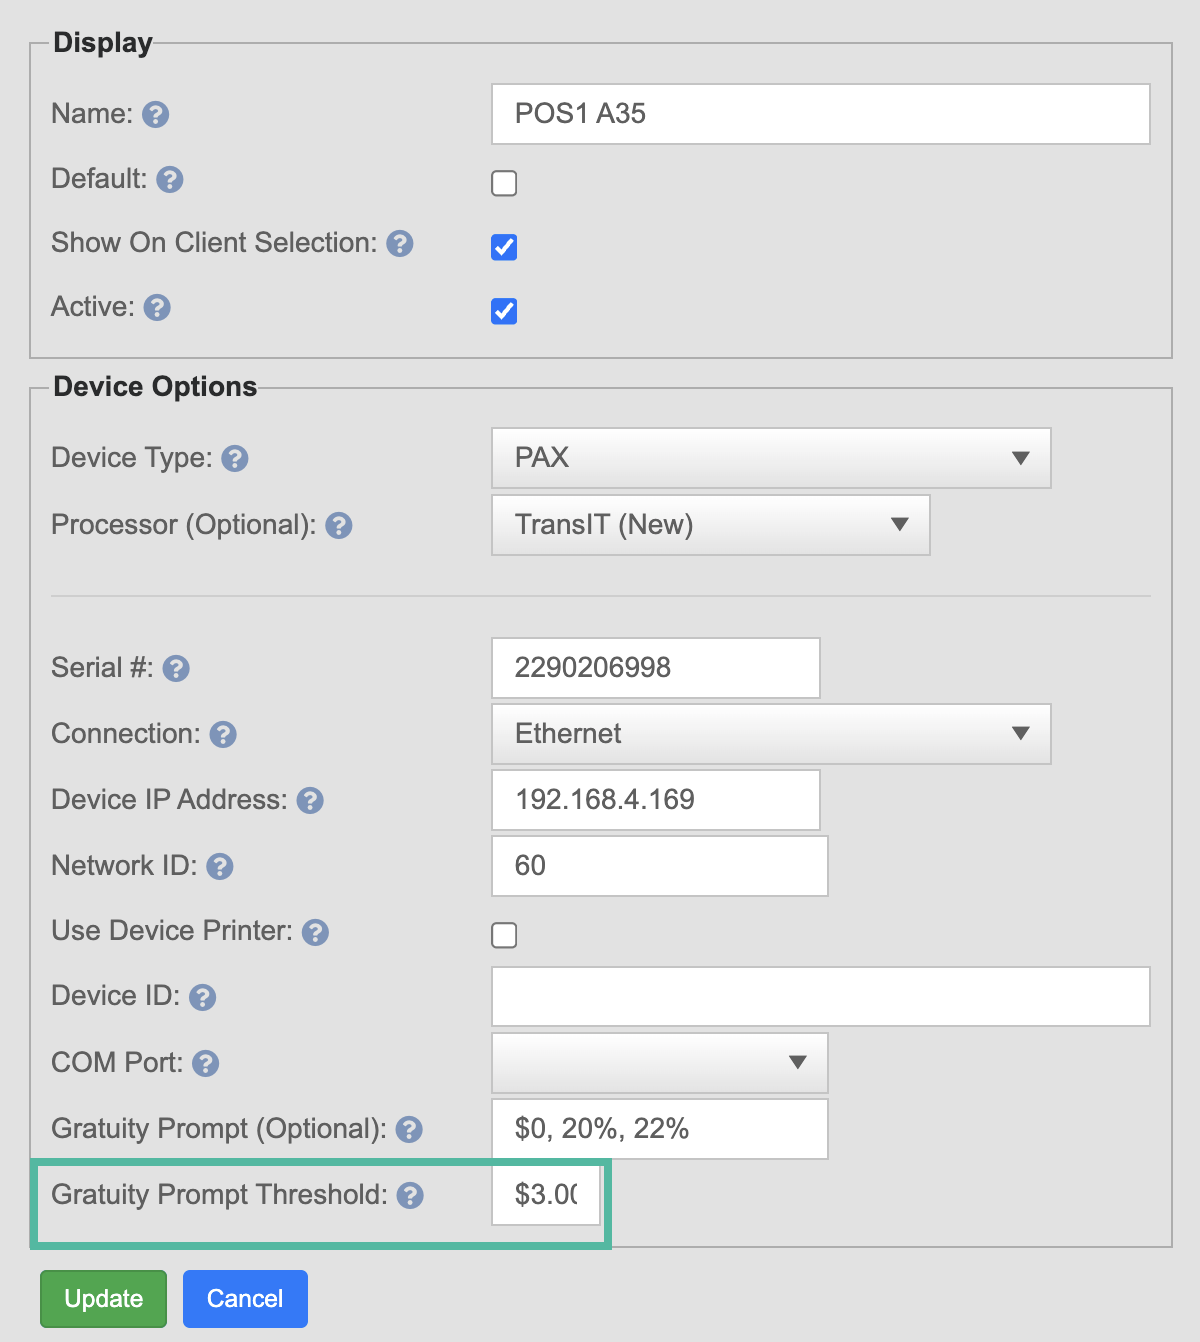
Task: Uncheck the Active checkbox
Action: click(x=504, y=311)
